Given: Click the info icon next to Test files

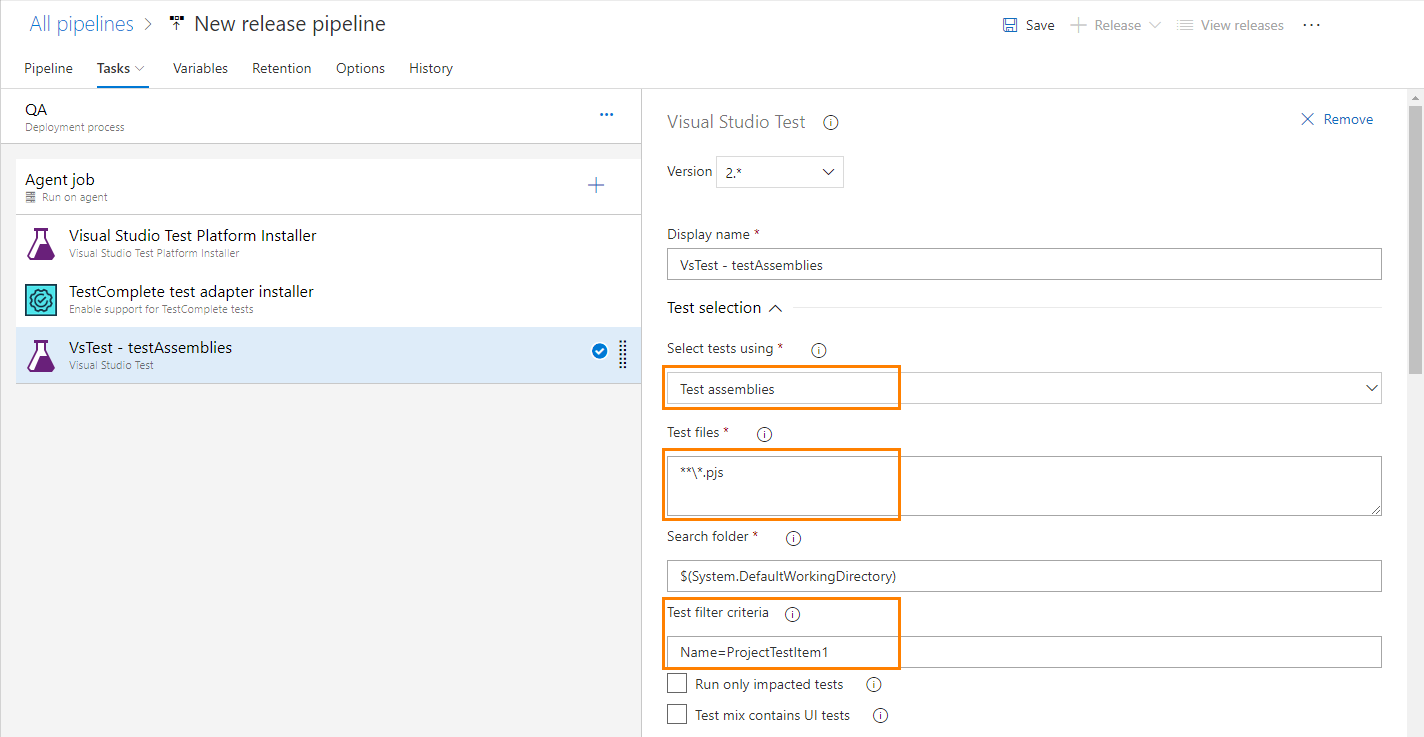Looking at the screenshot, I should [x=764, y=433].
